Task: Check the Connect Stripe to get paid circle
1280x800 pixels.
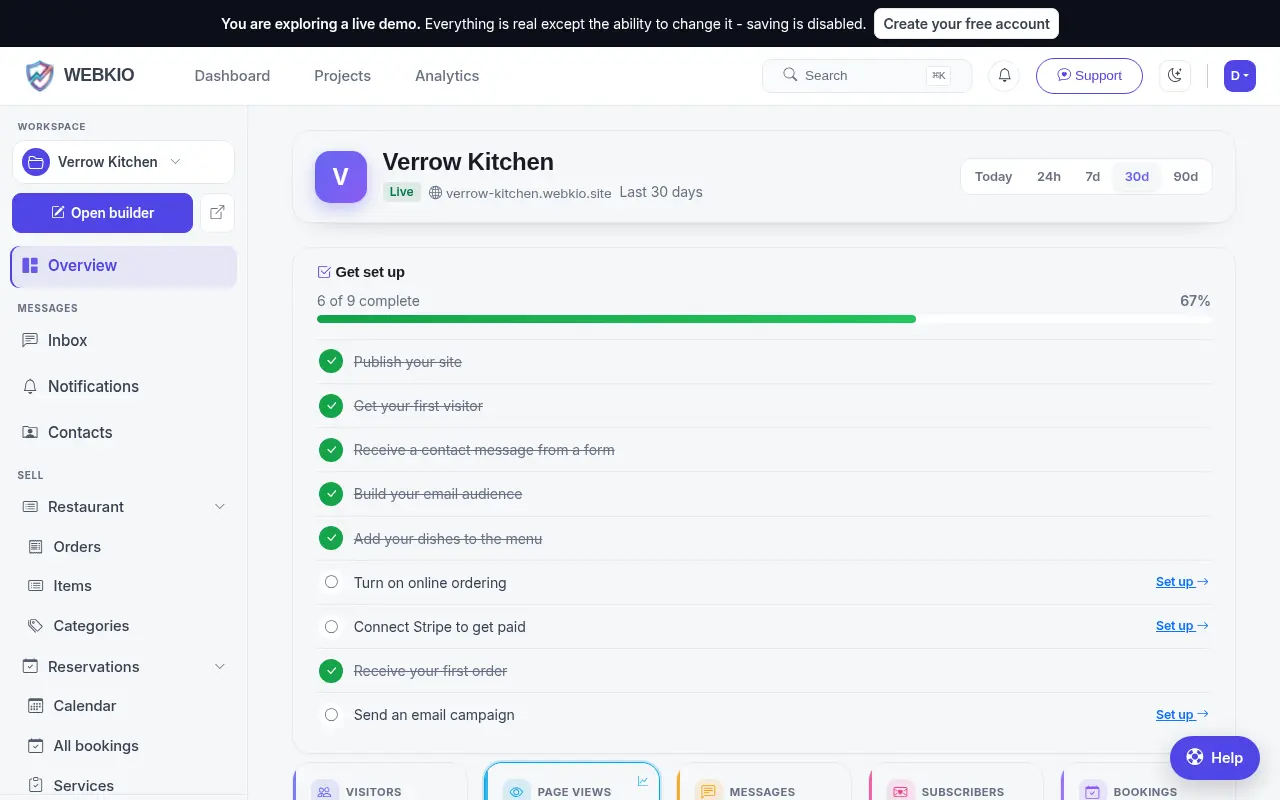Action: [331, 627]
